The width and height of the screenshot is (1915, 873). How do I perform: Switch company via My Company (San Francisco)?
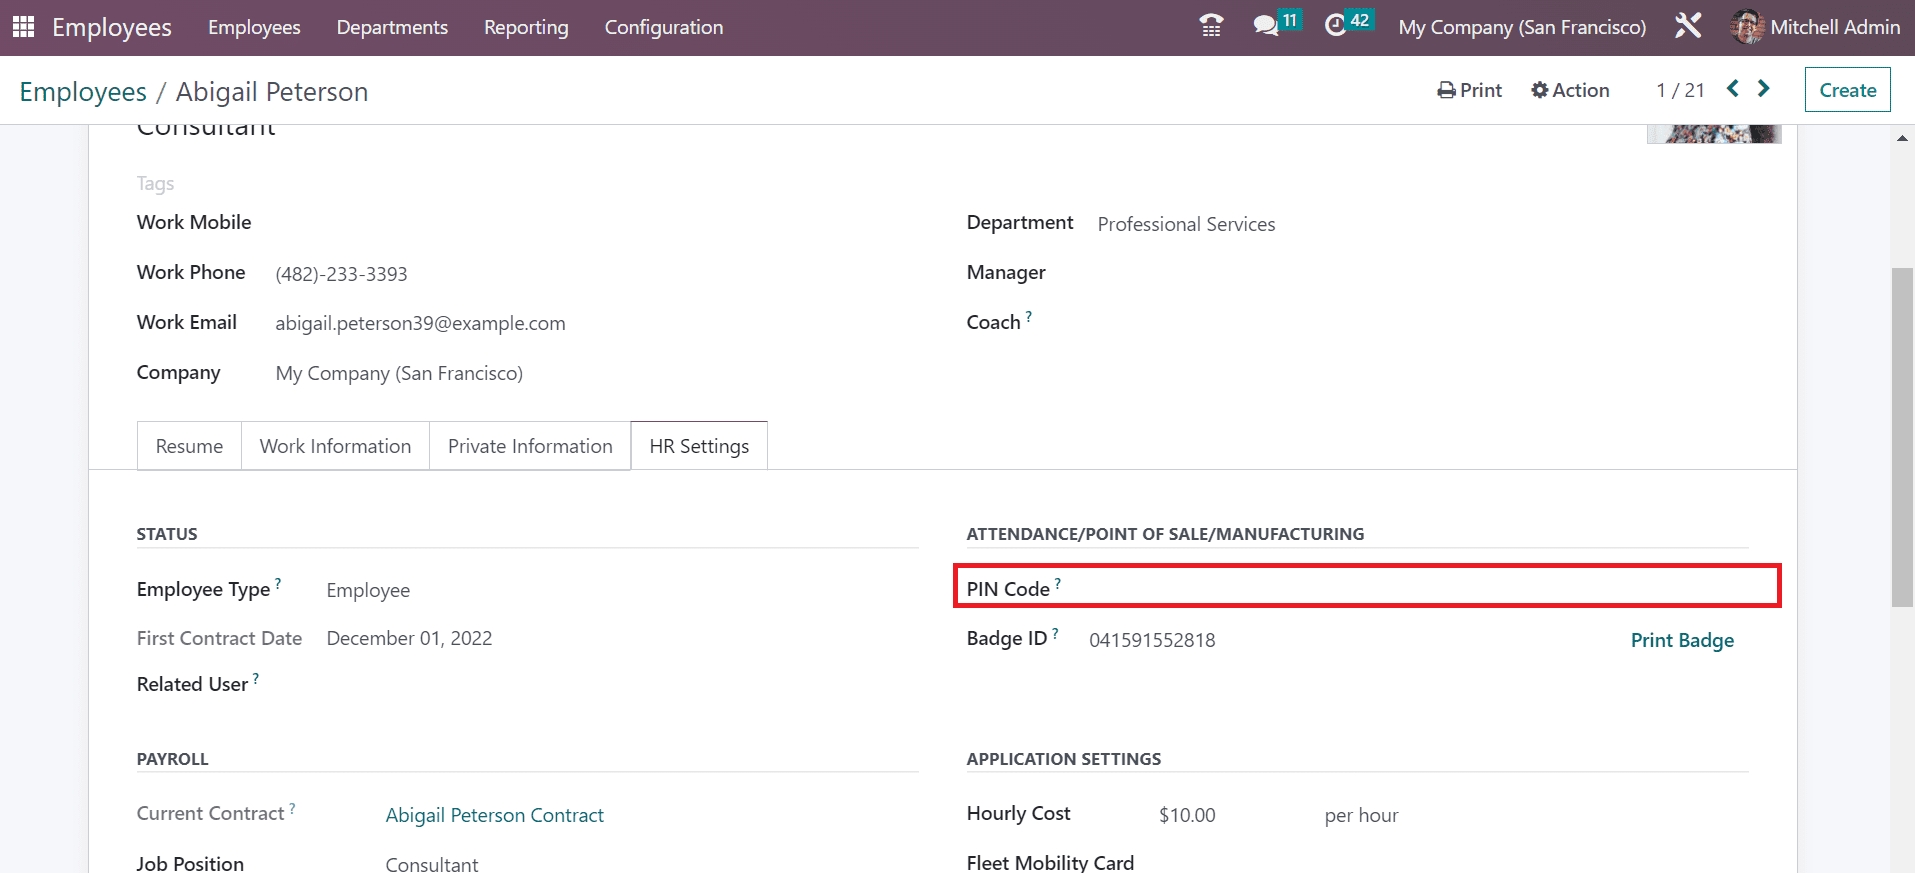[x=1521, y=27]
